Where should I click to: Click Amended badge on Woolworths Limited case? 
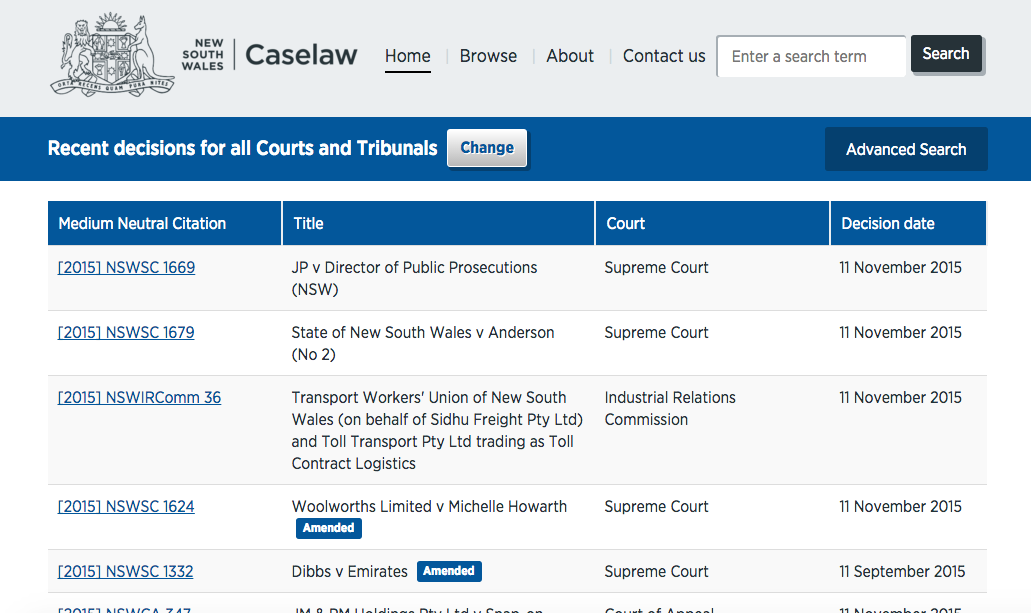(328, 528)
